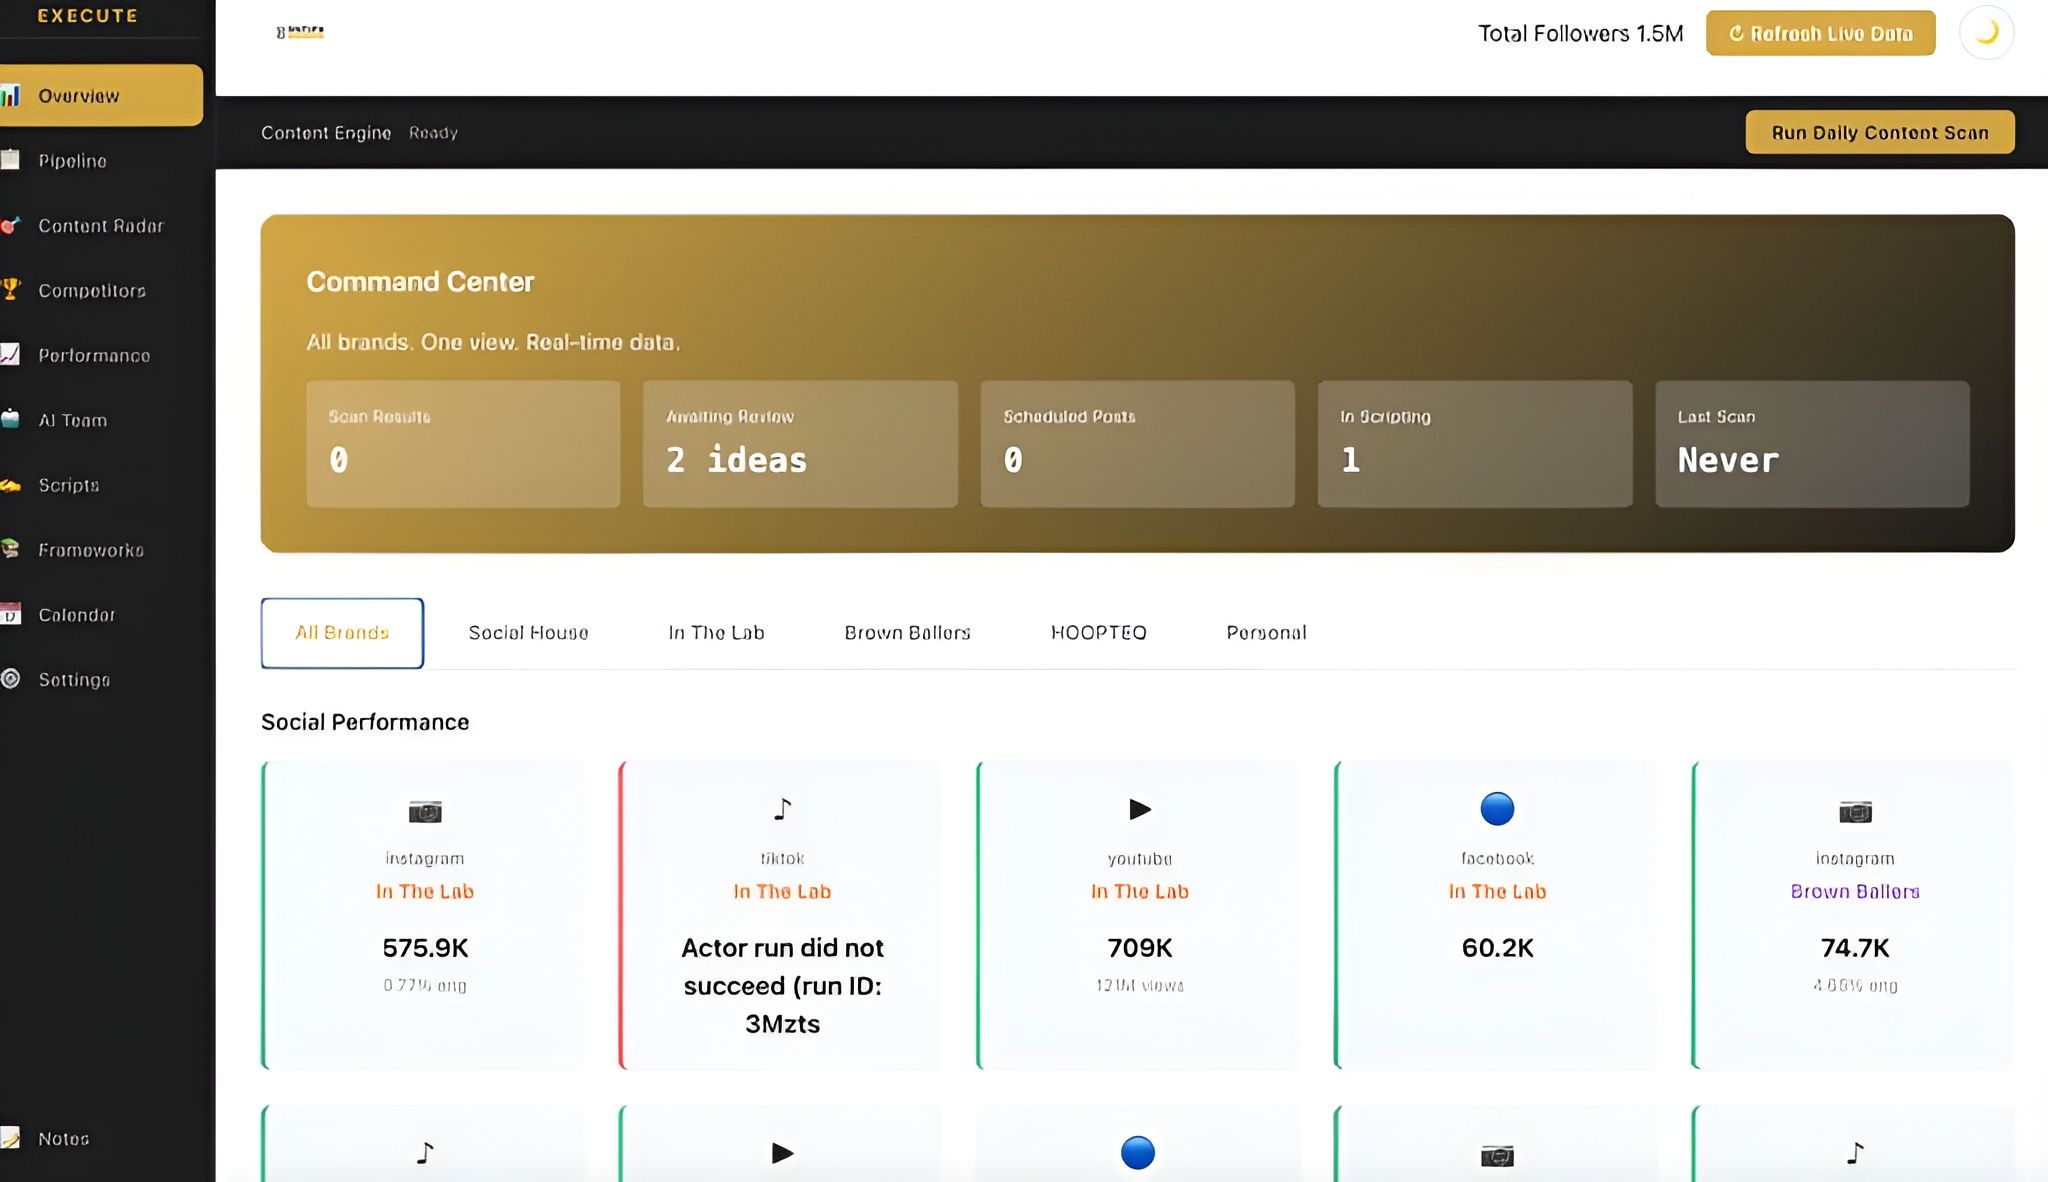Click Refresh Live Data button

pyautogui.click(x=1820, y=33)
